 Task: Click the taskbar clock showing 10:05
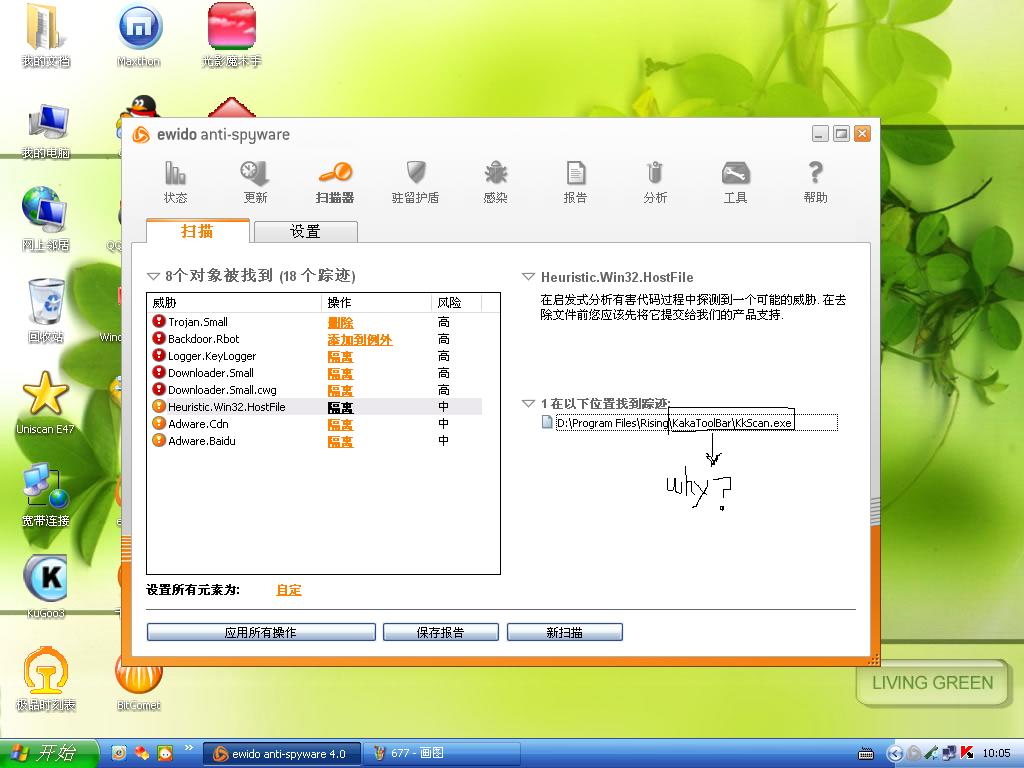coord(997,754)
